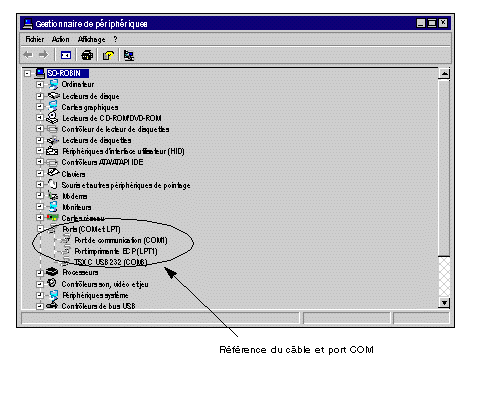478x396 pixels.
Task: Click the scan hardware changes icon
Action: coord(129,55)
